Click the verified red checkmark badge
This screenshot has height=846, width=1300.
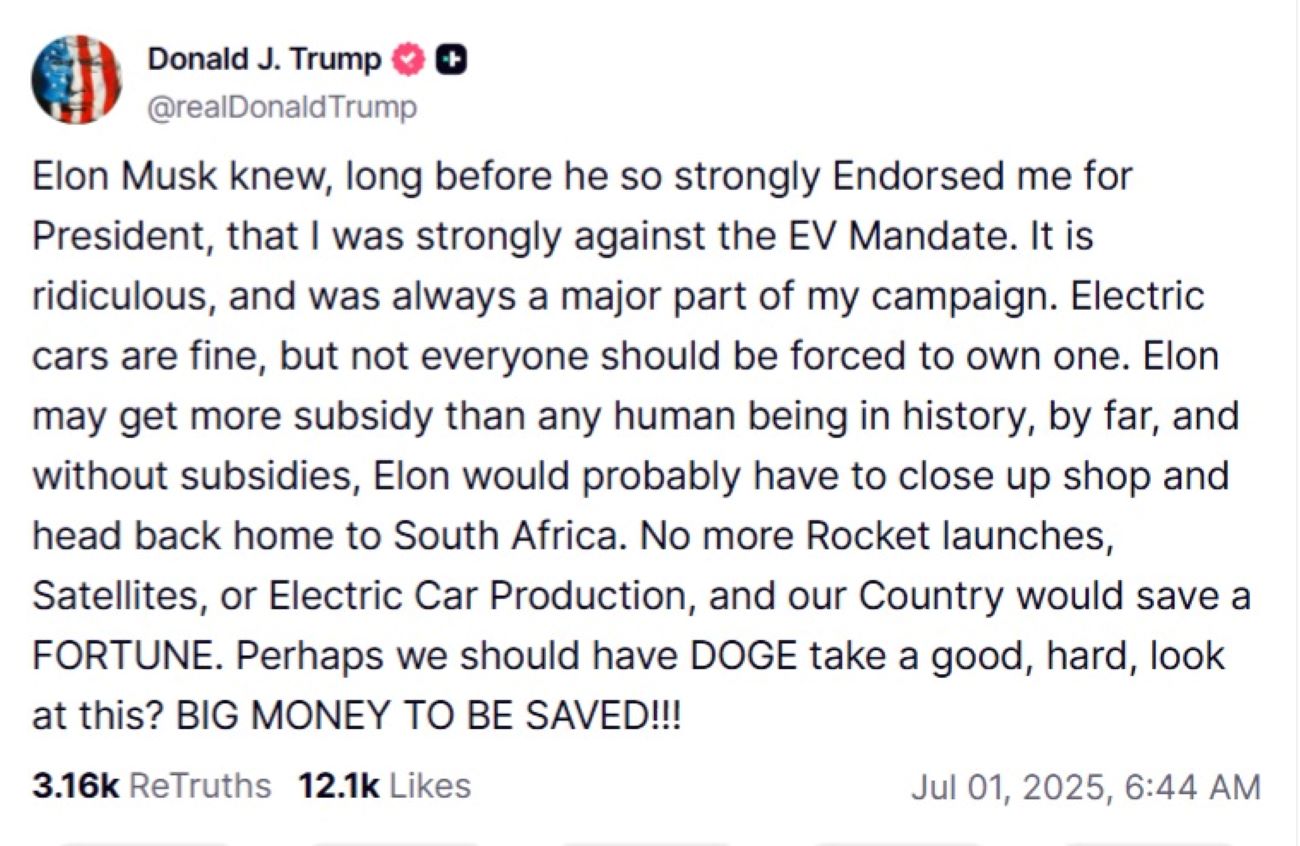[x=409, y=61]
